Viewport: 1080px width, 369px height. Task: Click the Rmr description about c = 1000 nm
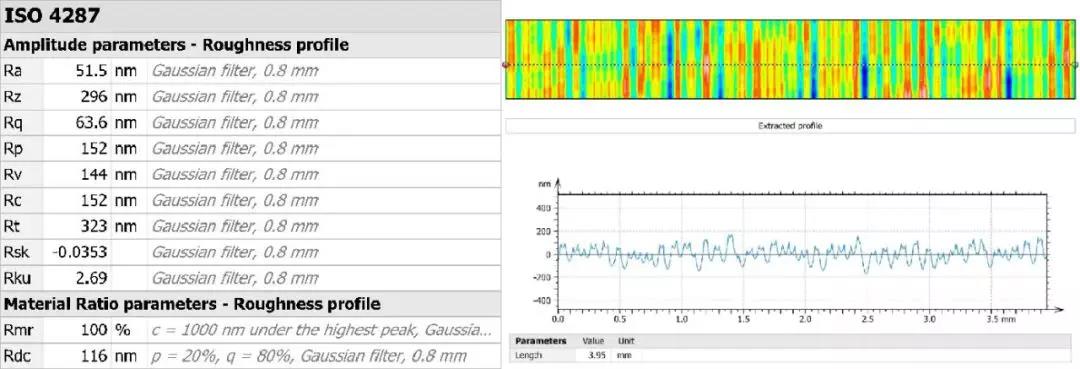322,330
